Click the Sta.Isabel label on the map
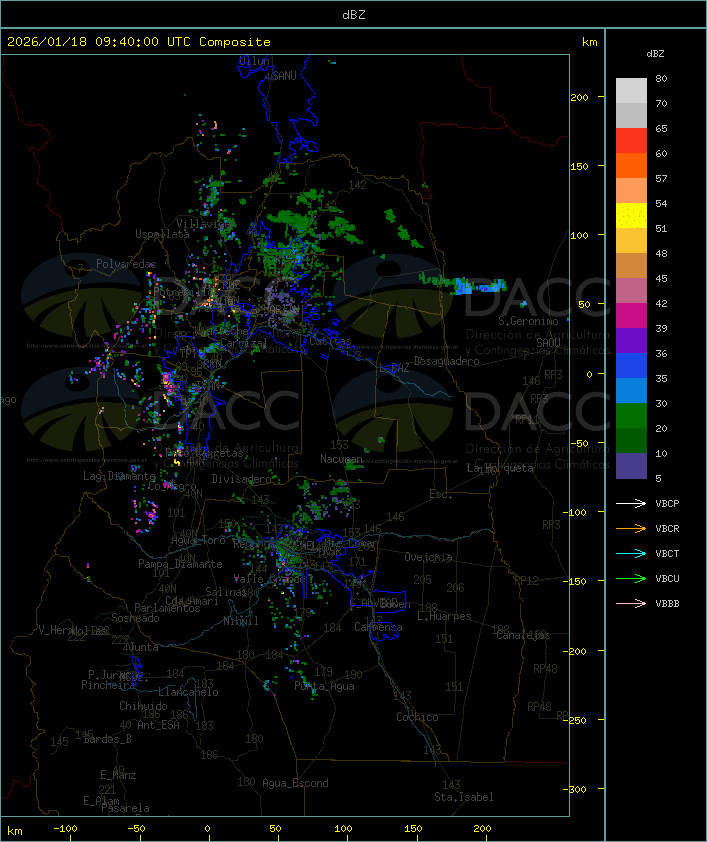707x842 pixels. [x=463, y=797]
